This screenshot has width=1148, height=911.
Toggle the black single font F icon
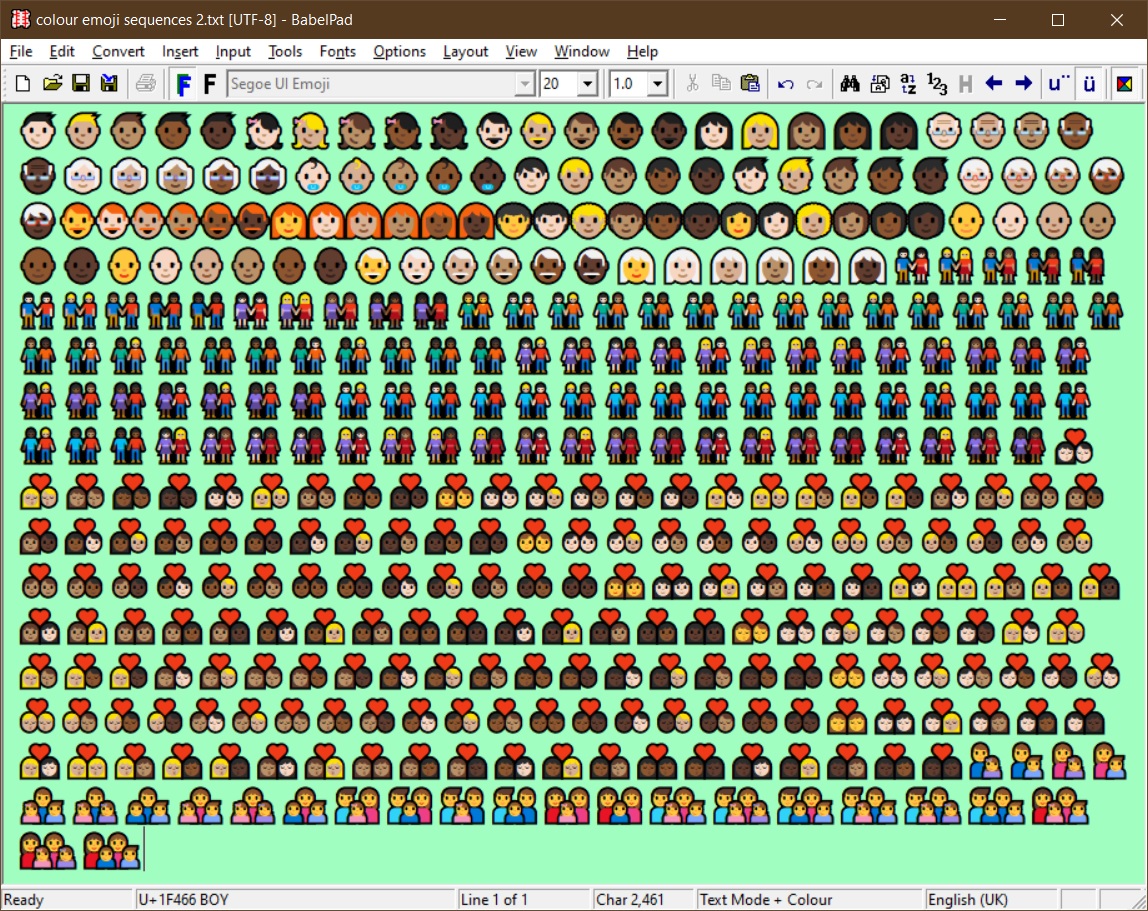(209, 84)
